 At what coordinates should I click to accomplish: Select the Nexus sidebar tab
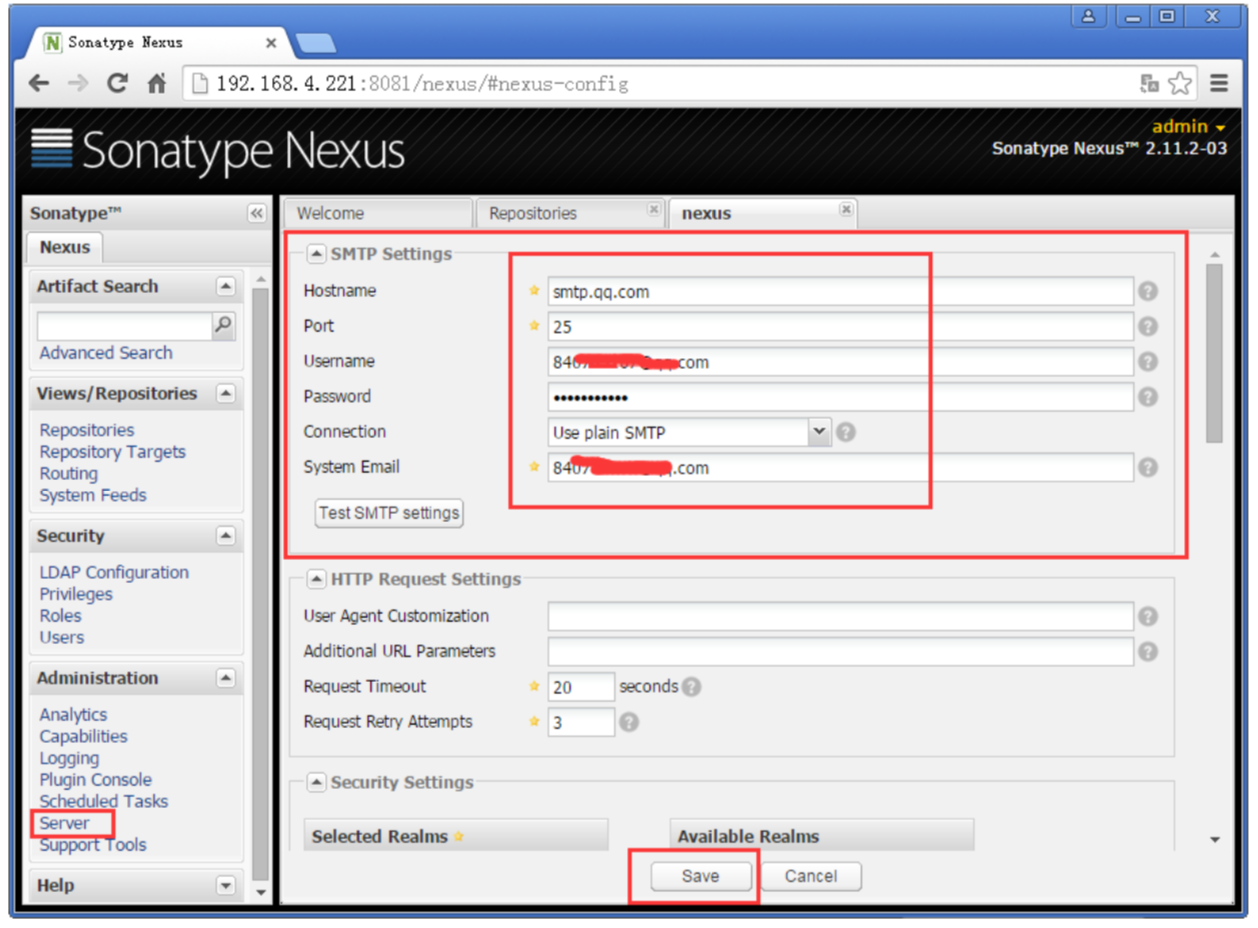tap(65, 247)
